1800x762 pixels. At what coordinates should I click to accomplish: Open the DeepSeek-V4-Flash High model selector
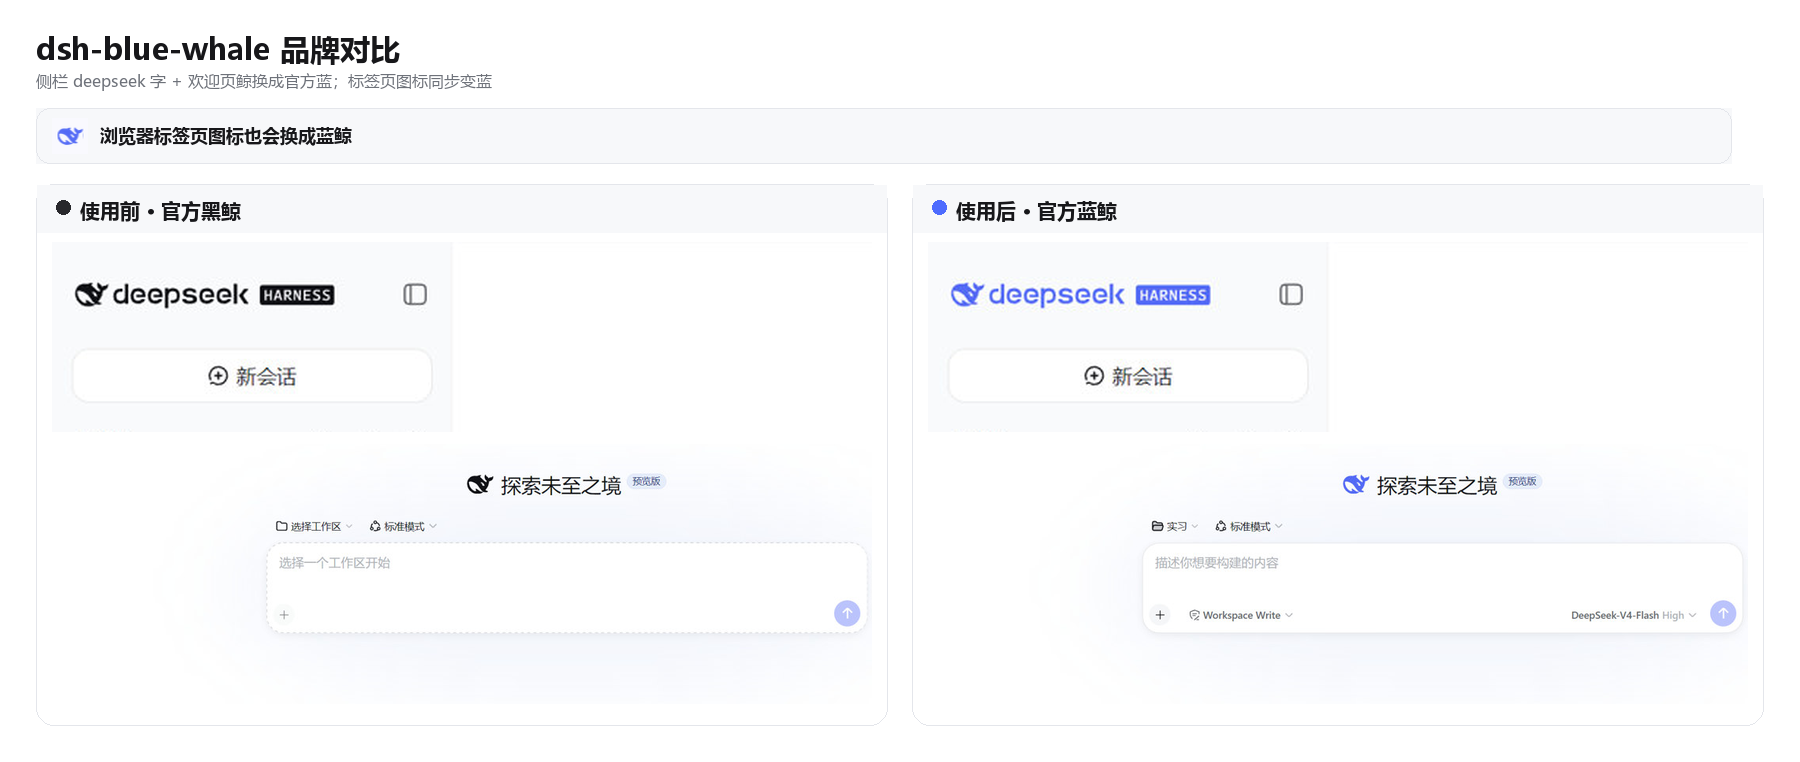1634,615
